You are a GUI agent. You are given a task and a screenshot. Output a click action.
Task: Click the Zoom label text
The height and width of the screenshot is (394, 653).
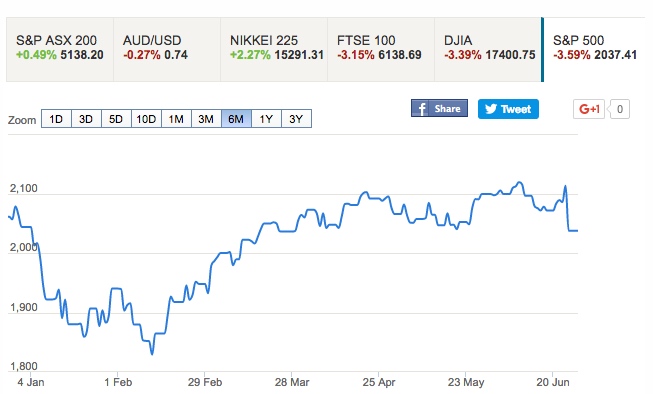[x=22, y=120]
